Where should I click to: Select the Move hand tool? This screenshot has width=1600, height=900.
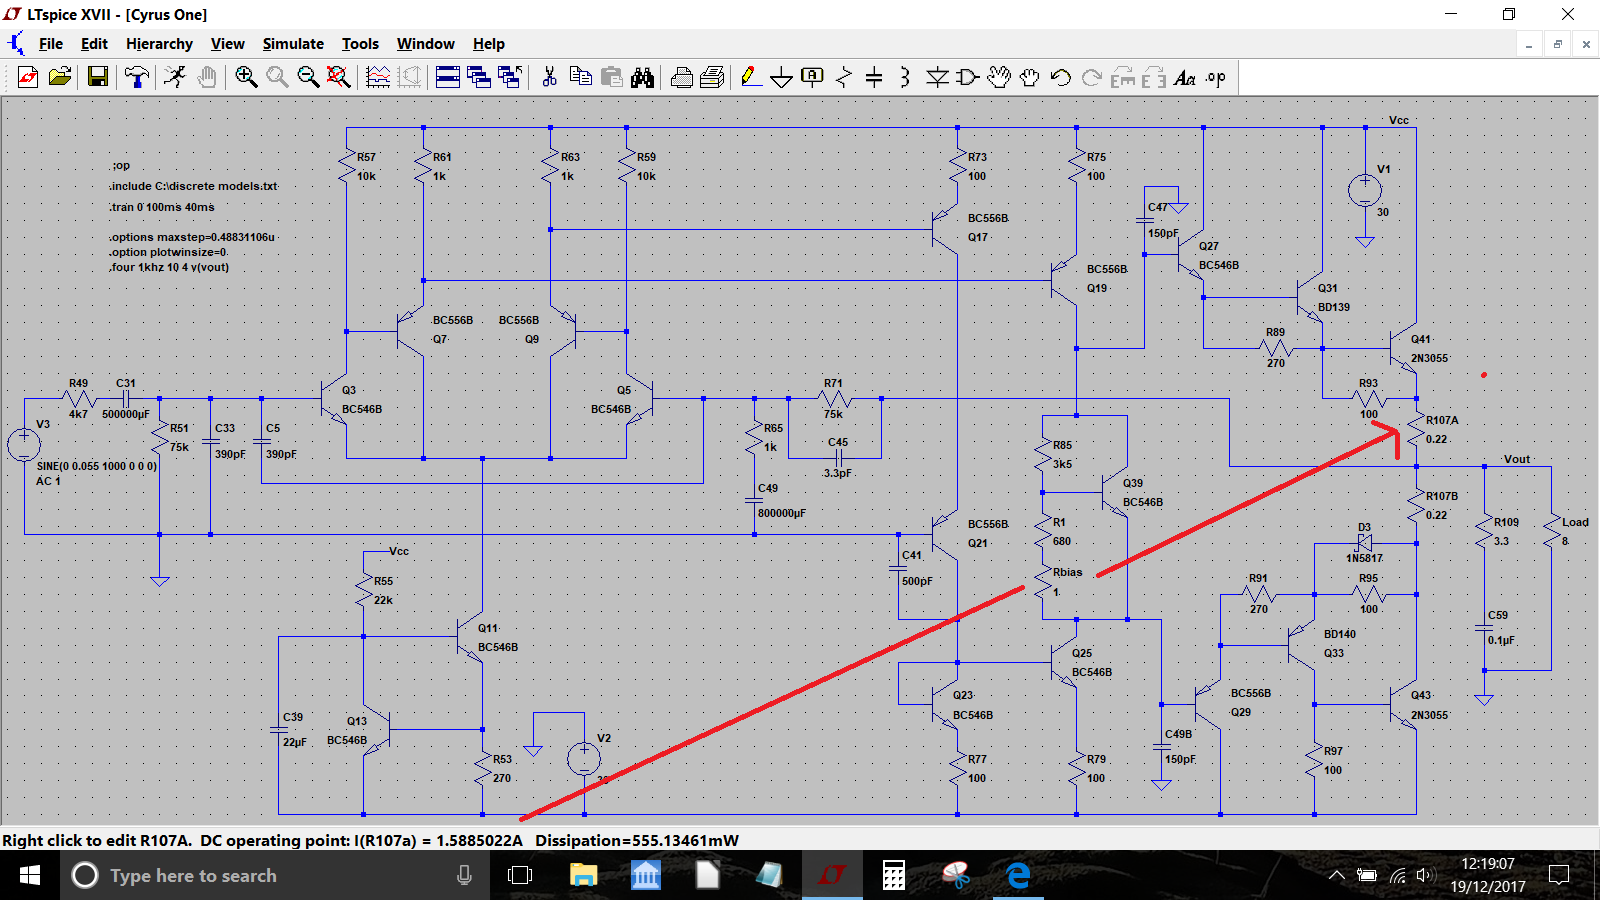(x=999, y=77)
